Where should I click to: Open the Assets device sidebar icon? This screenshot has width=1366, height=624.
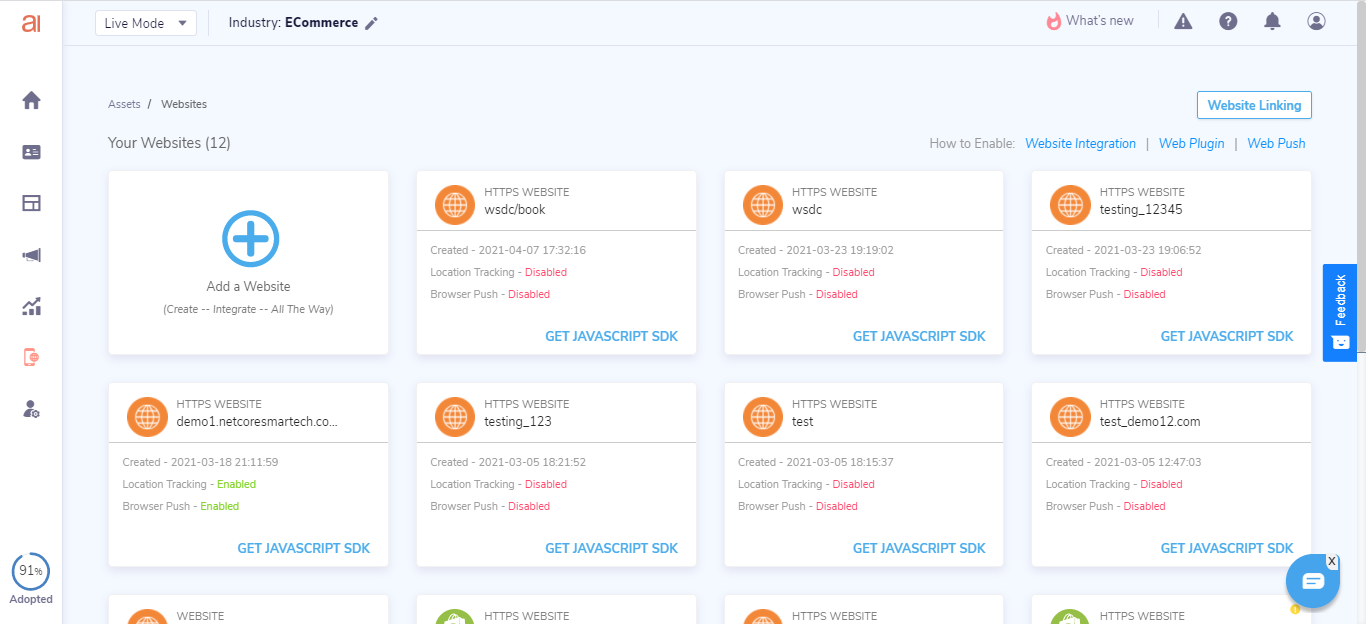pyautogui.click(x=31, y=357)
